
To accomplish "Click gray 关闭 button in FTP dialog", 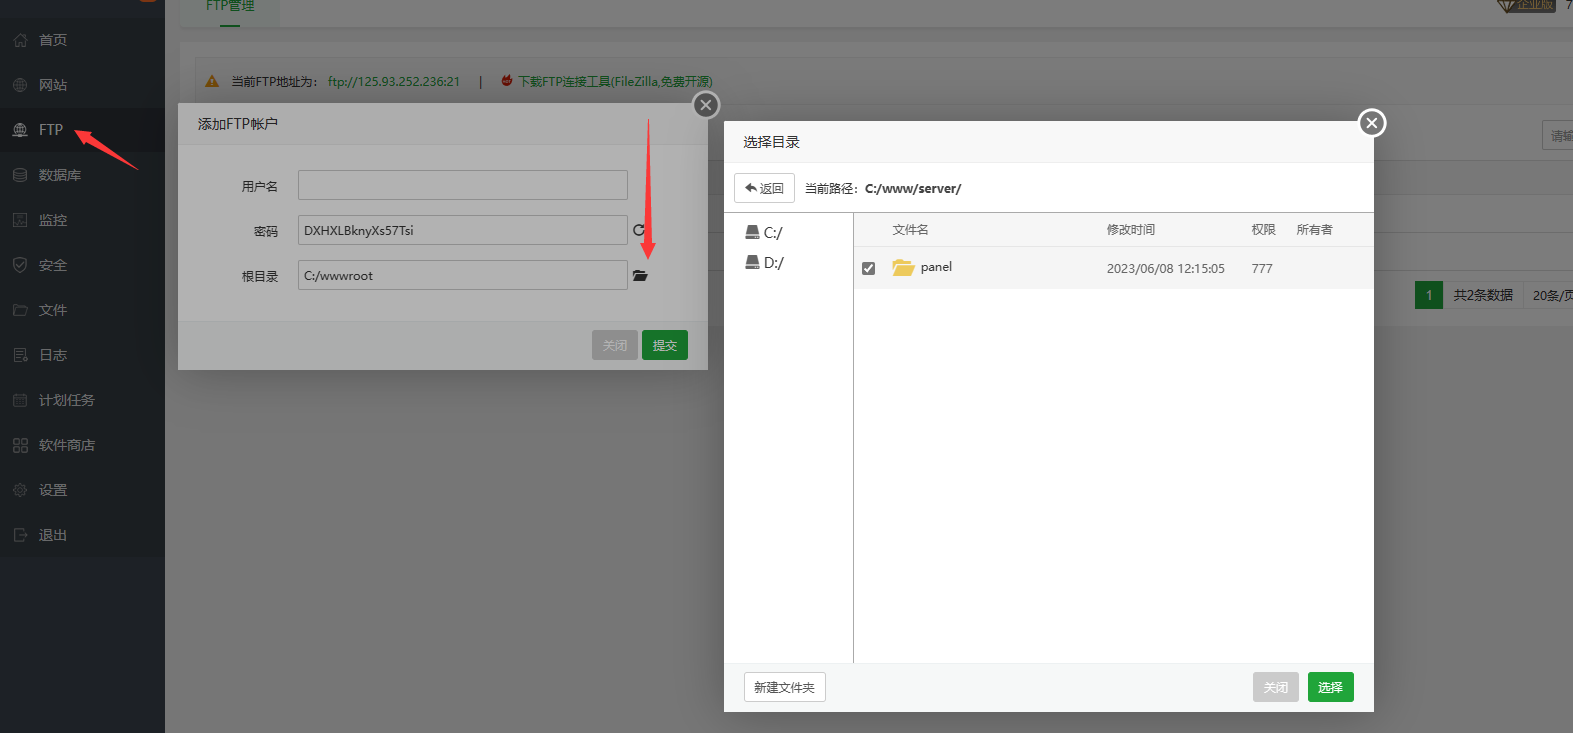I will [x=615, y=345].
